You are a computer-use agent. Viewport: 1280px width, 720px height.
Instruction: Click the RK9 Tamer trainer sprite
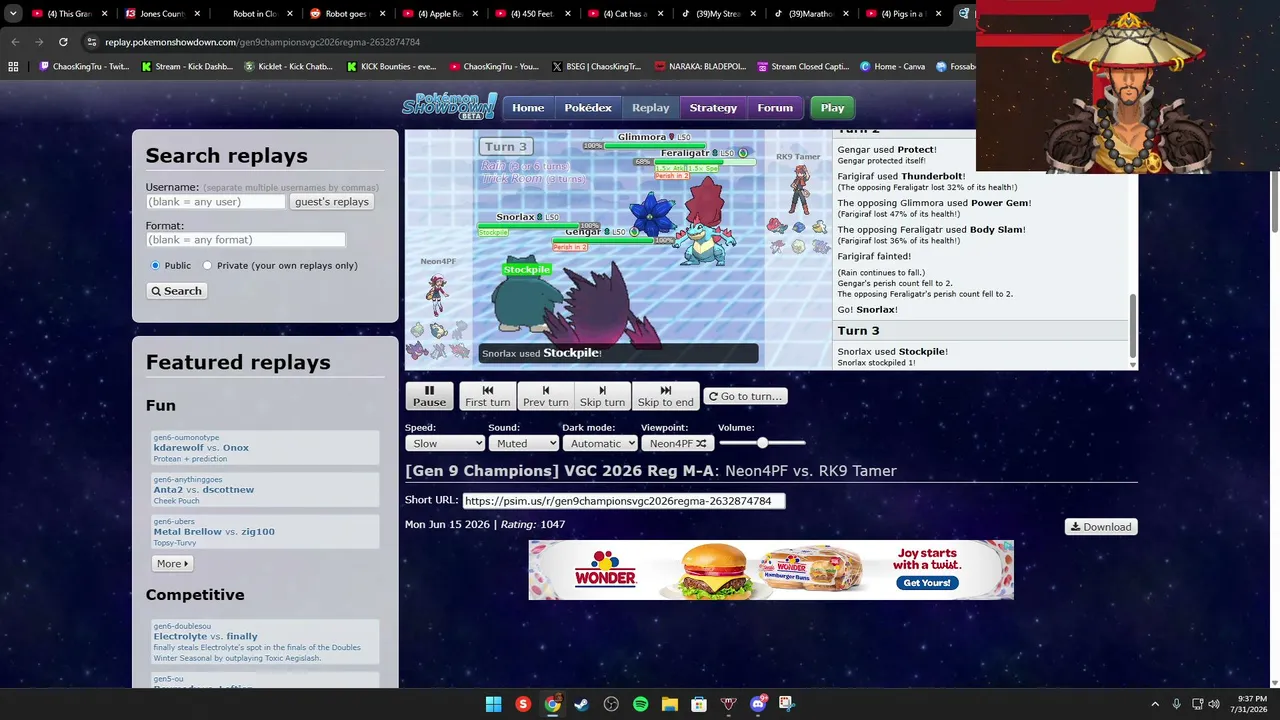tap(798, 190)
